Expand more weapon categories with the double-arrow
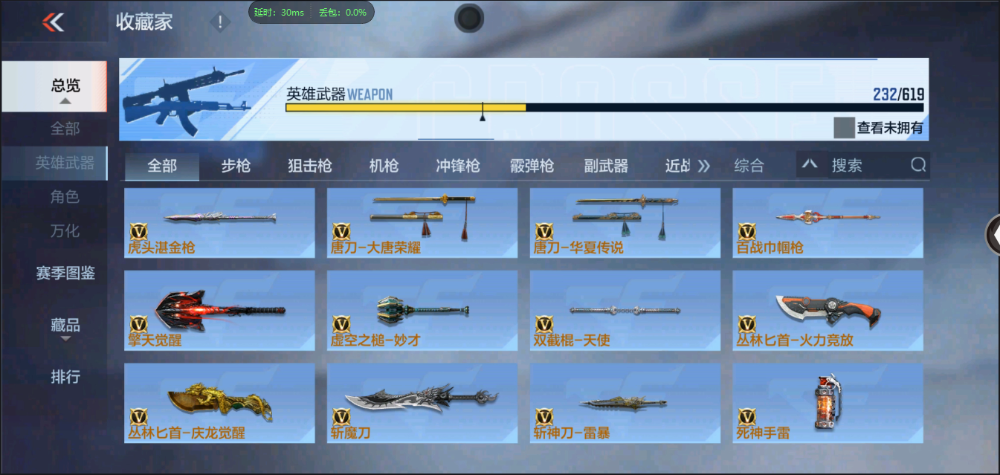Screen dimensions: 1000x475 pyautogui.click(x=703, y=166)
